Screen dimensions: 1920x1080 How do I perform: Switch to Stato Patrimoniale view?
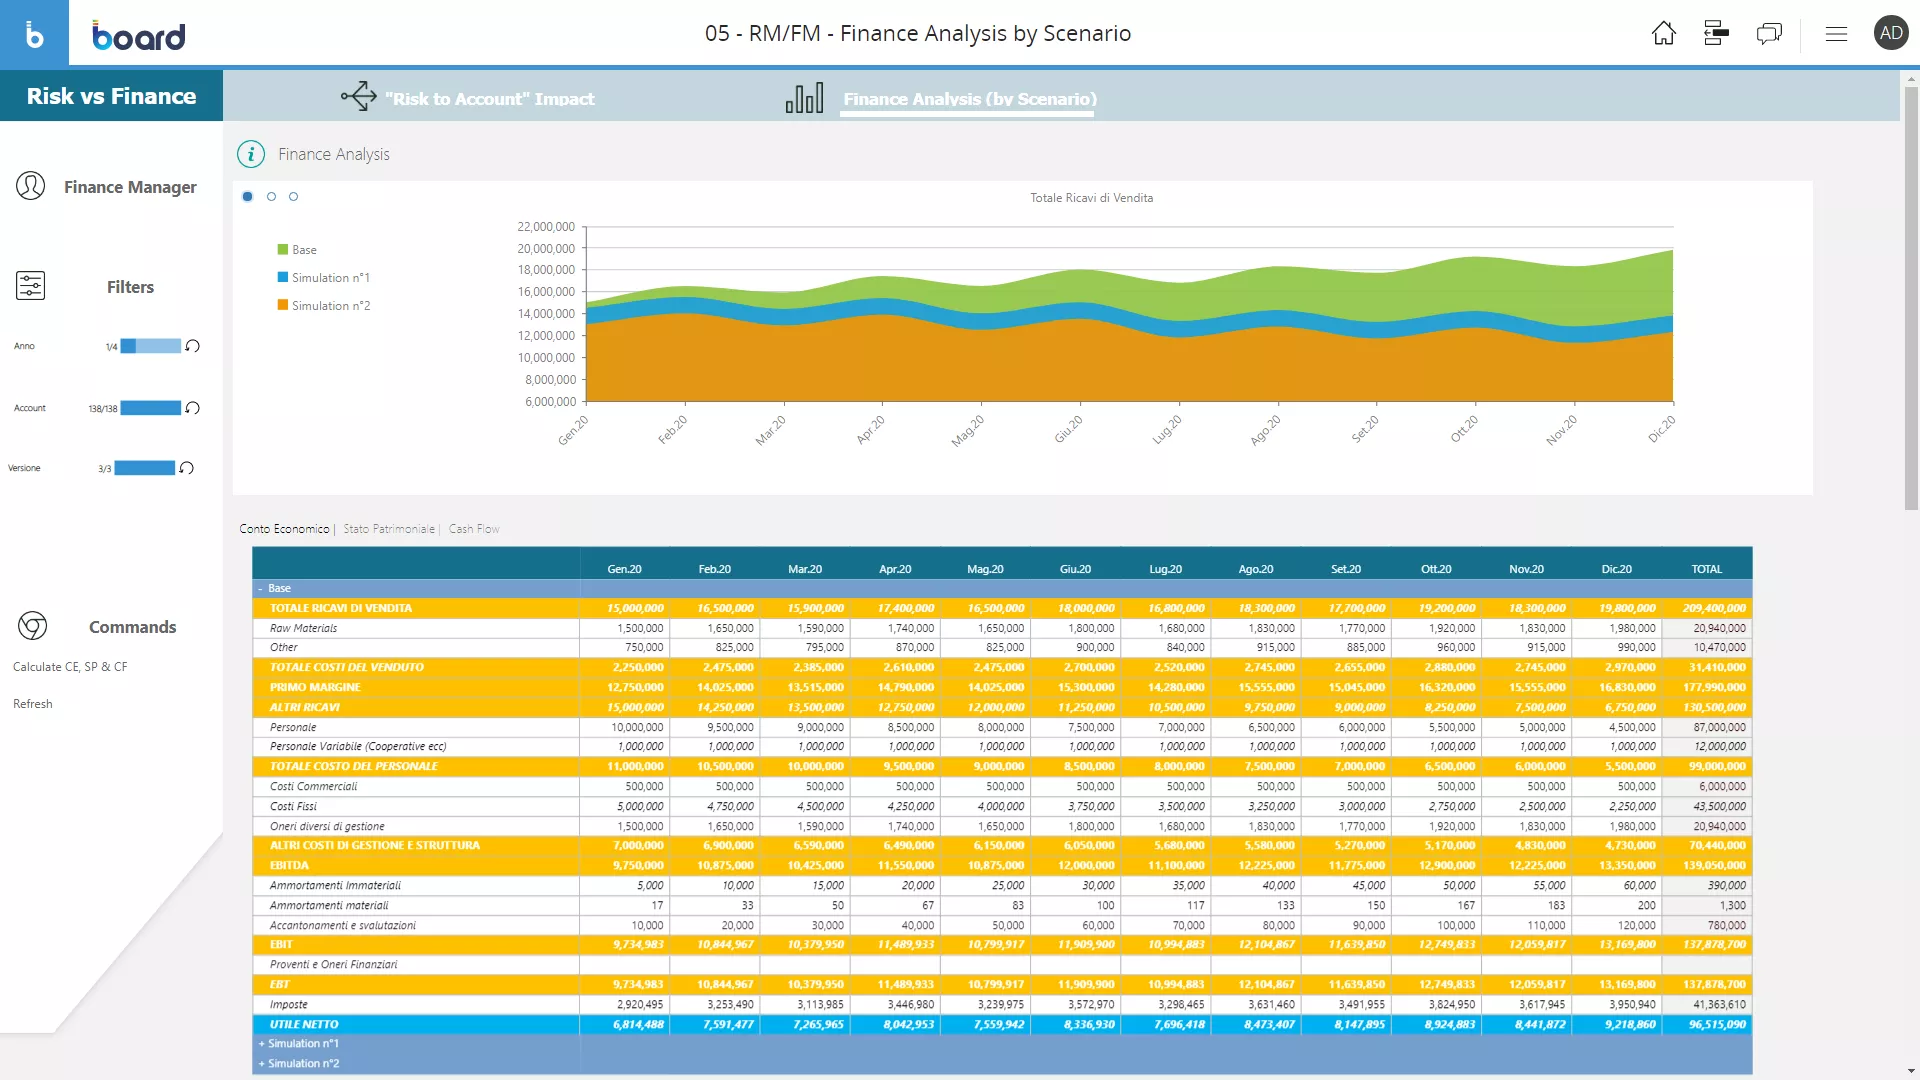click(389, 529)
